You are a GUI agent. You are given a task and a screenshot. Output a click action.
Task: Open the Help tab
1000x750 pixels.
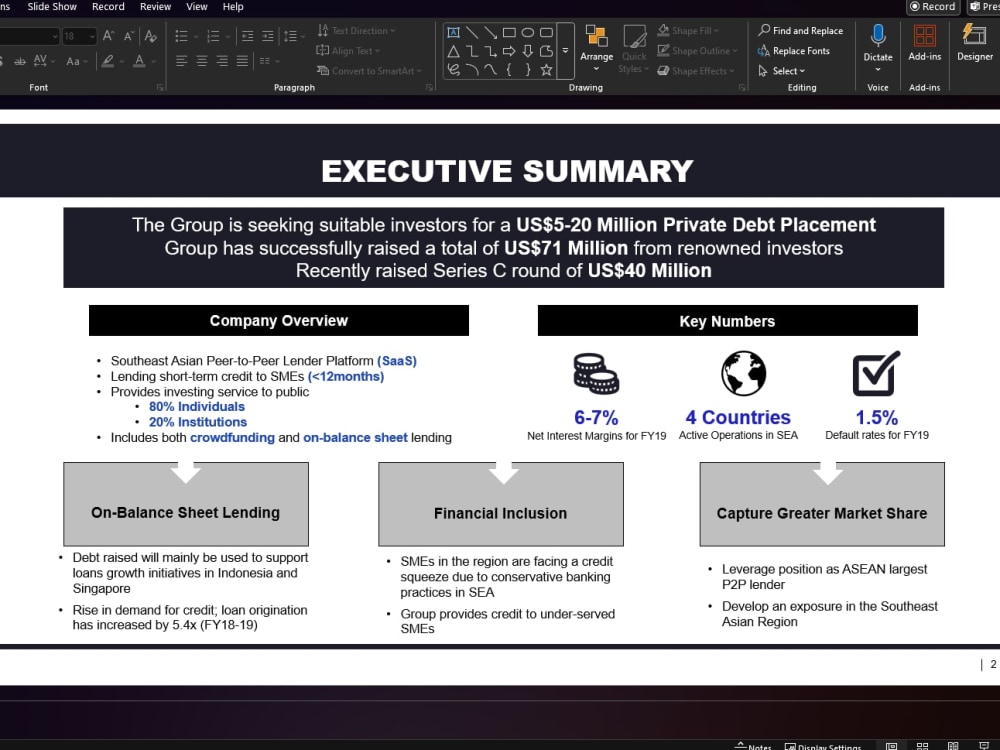point(233,6)
